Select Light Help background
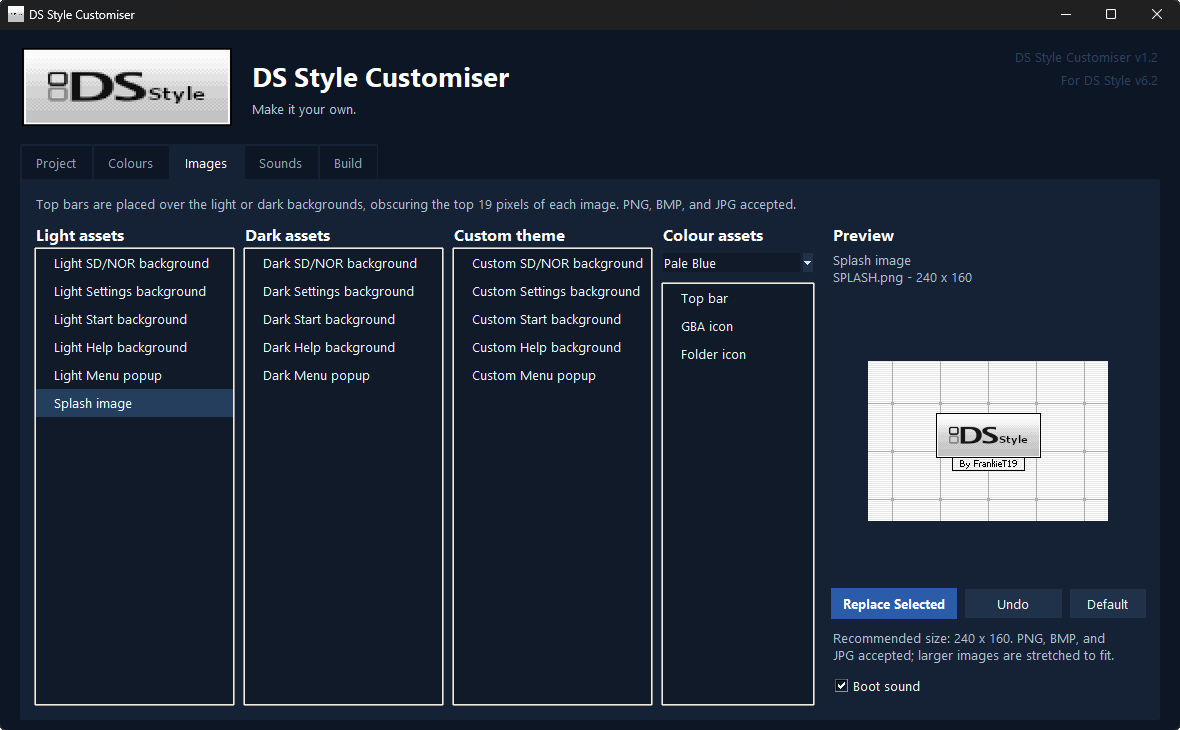This screenshot has width=1180, height=730. click(135, 347)
